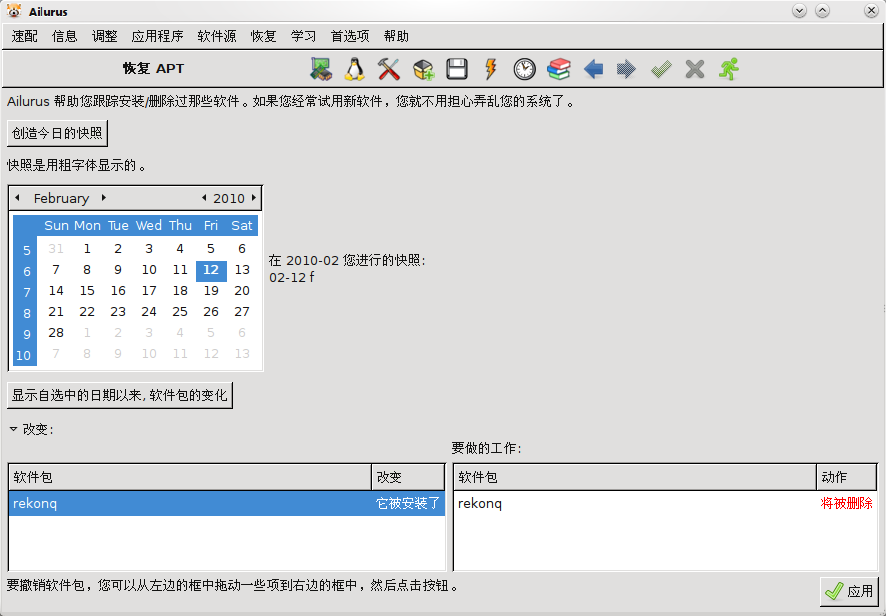This screenshot has height=616, width=886.
Task: Open the hammer and screwdriver tools icon
Action: tap(389, 69)
